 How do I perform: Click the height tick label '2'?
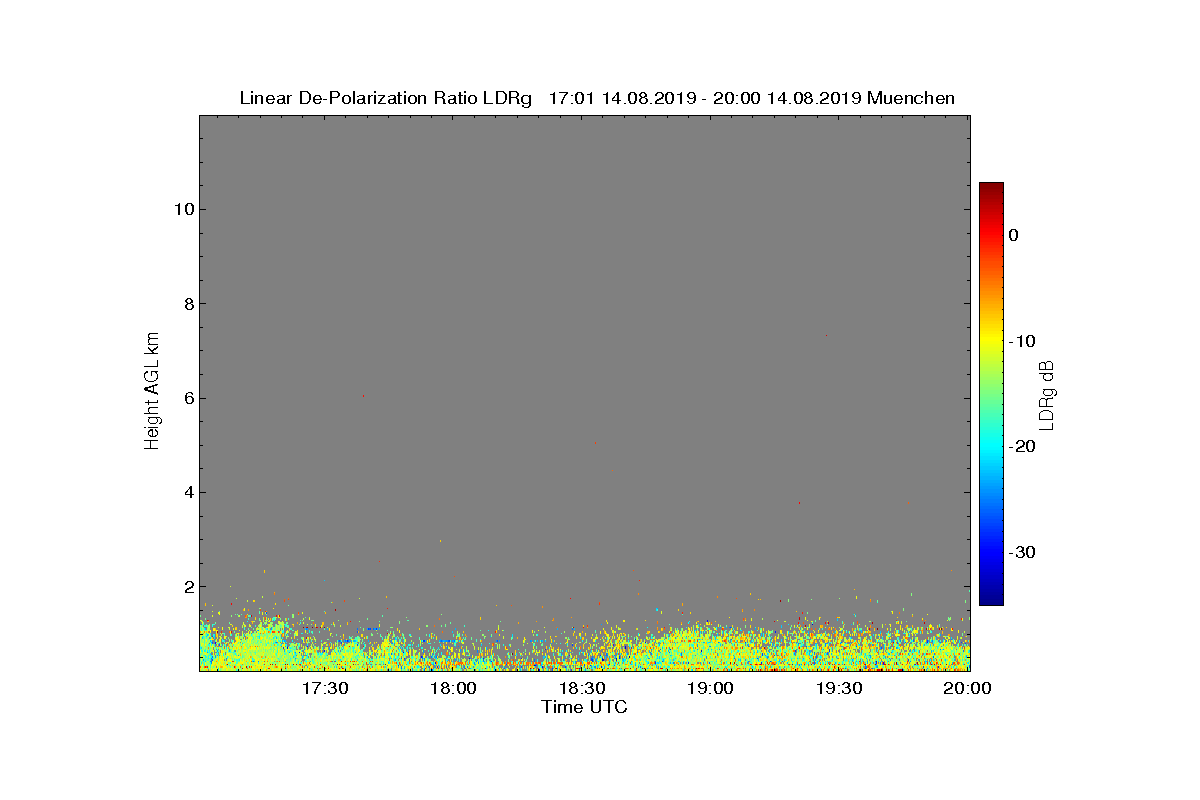click(x=187, y=587)
